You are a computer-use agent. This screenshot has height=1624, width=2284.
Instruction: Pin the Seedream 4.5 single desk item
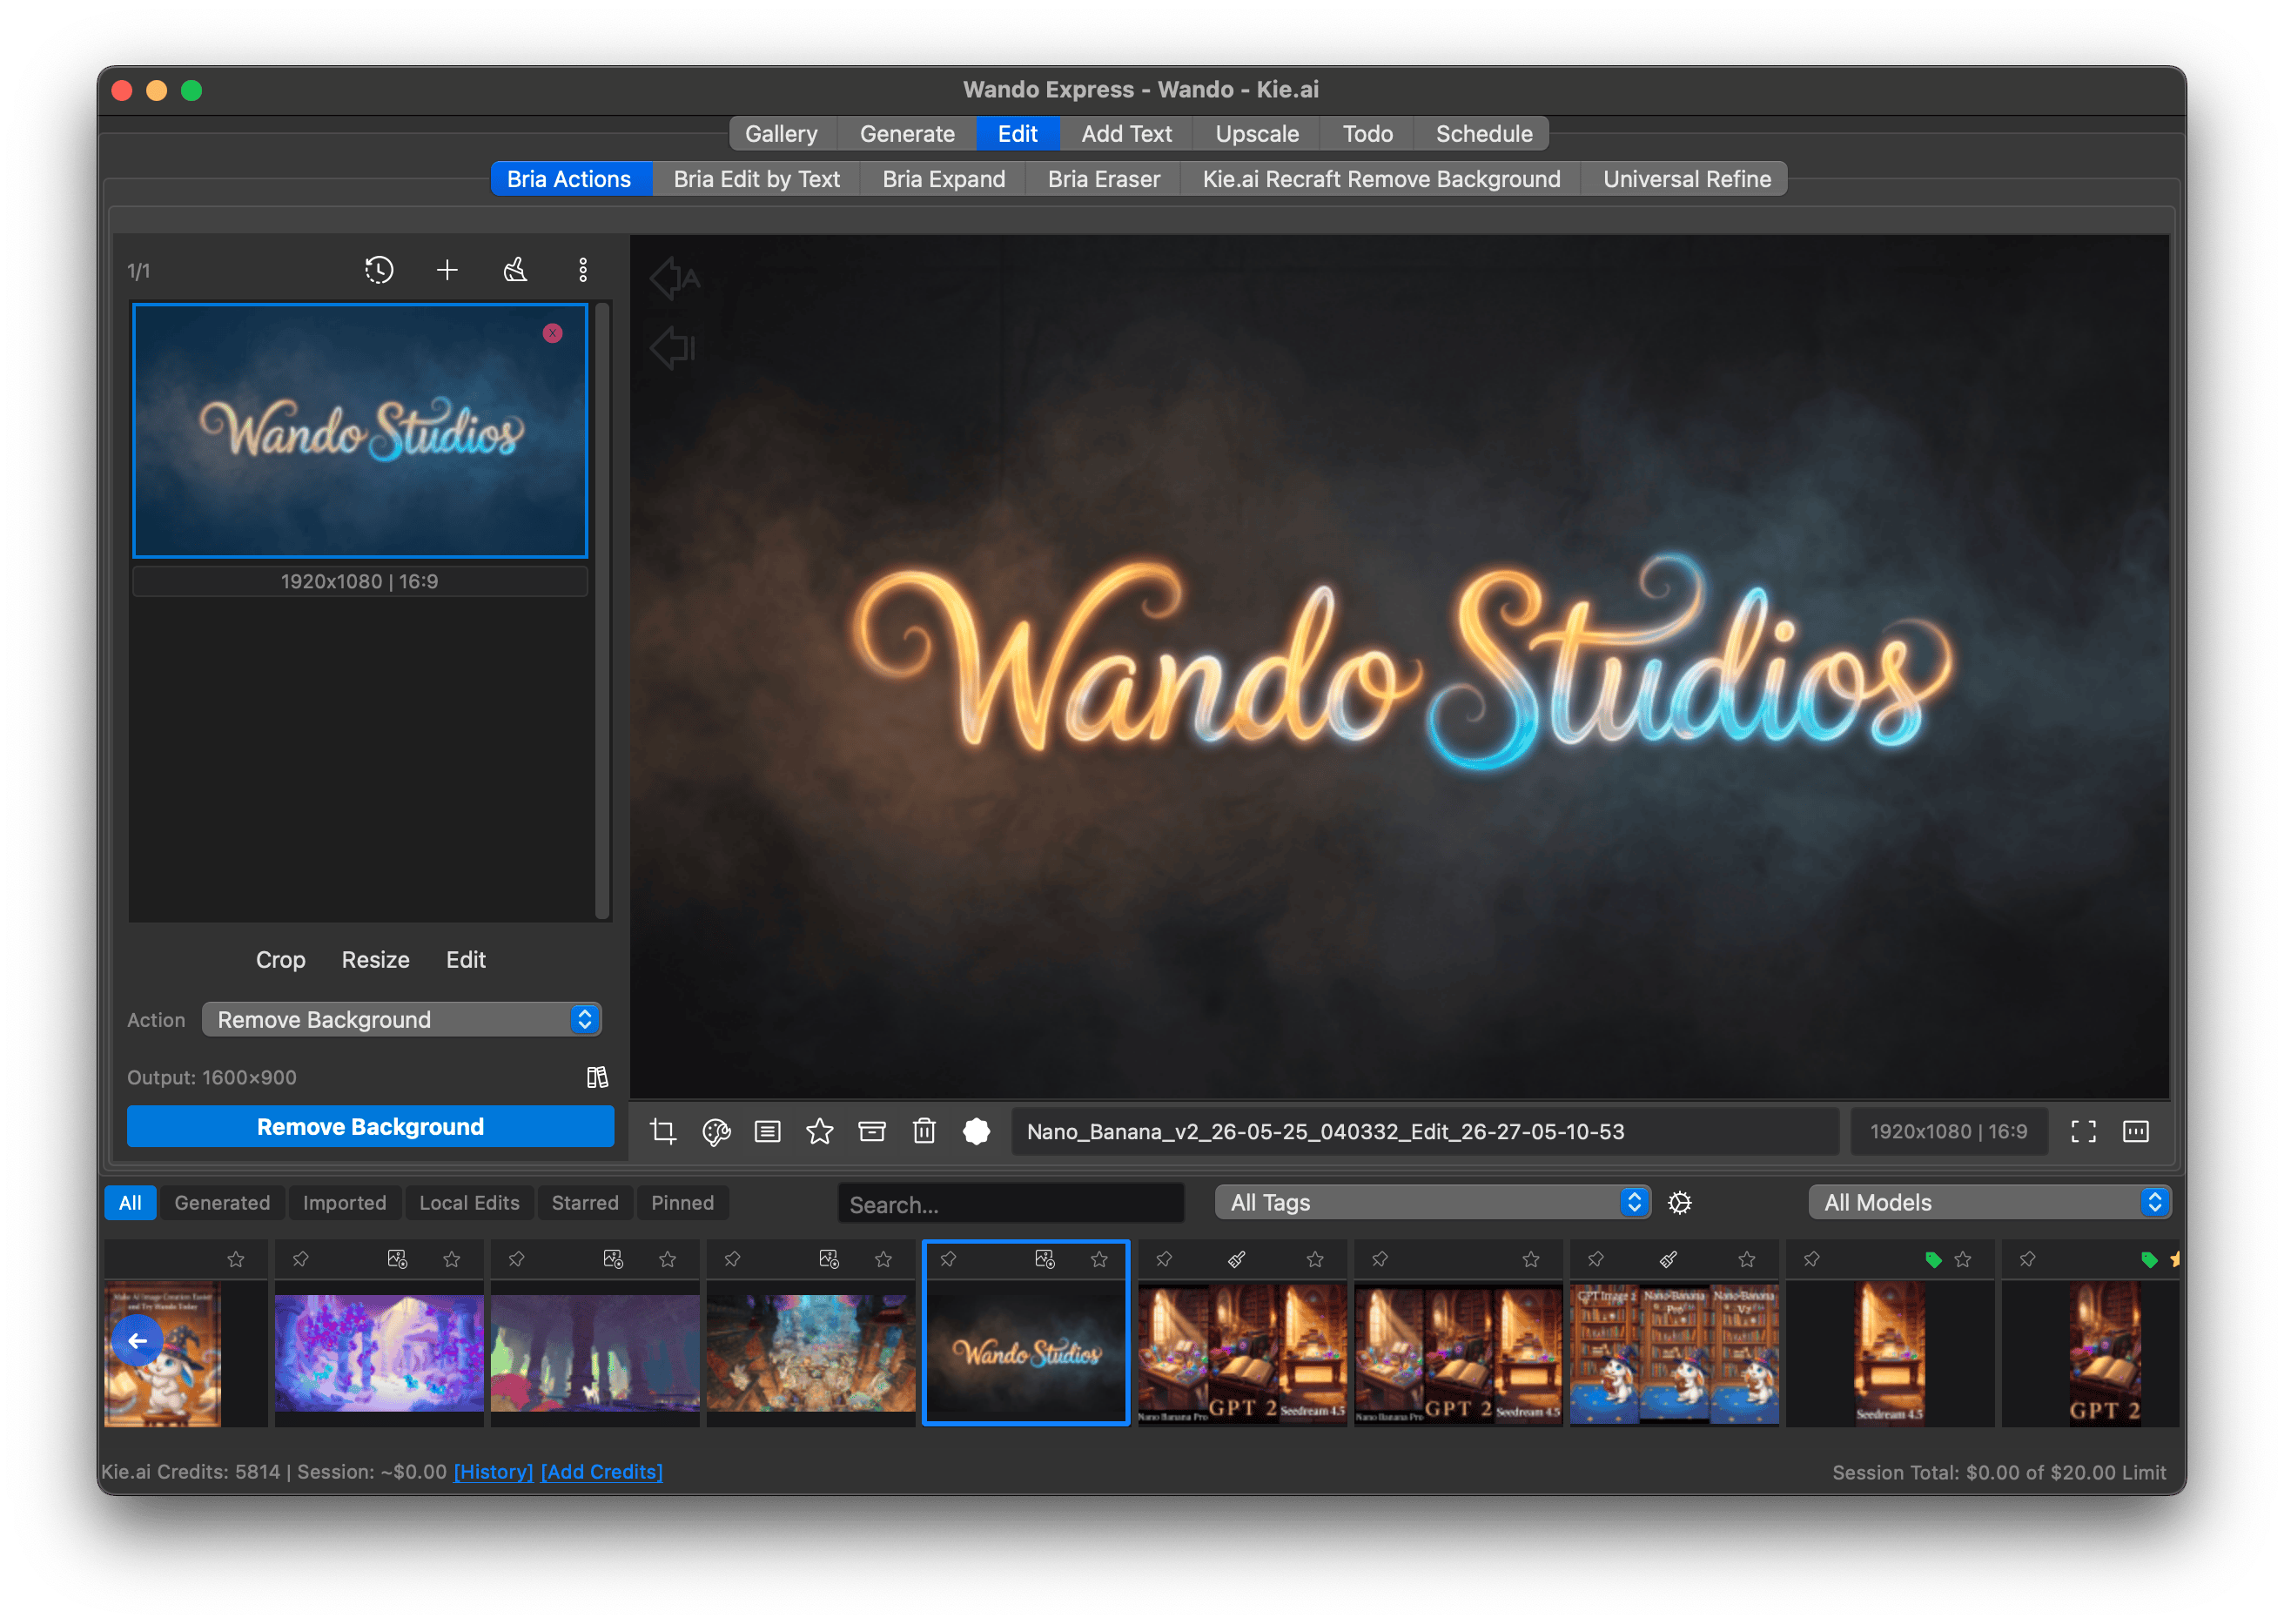point(1811,1259)
